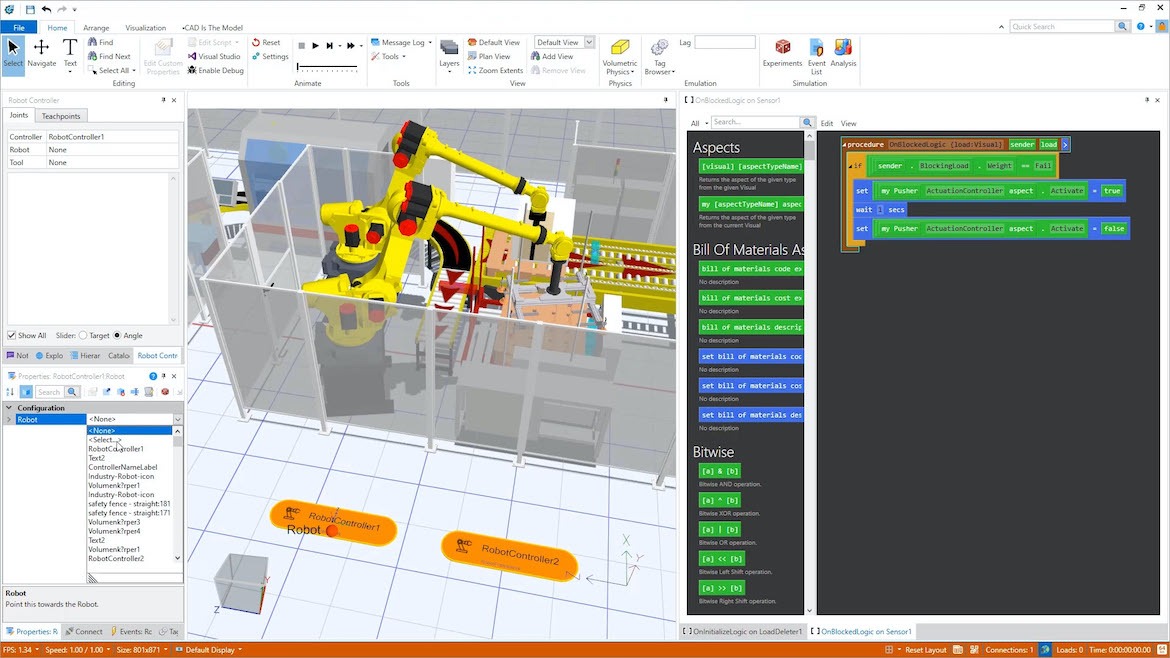Open Analysis
Viewport: 1170px width, 658px height.
click(x=843, y=53)
